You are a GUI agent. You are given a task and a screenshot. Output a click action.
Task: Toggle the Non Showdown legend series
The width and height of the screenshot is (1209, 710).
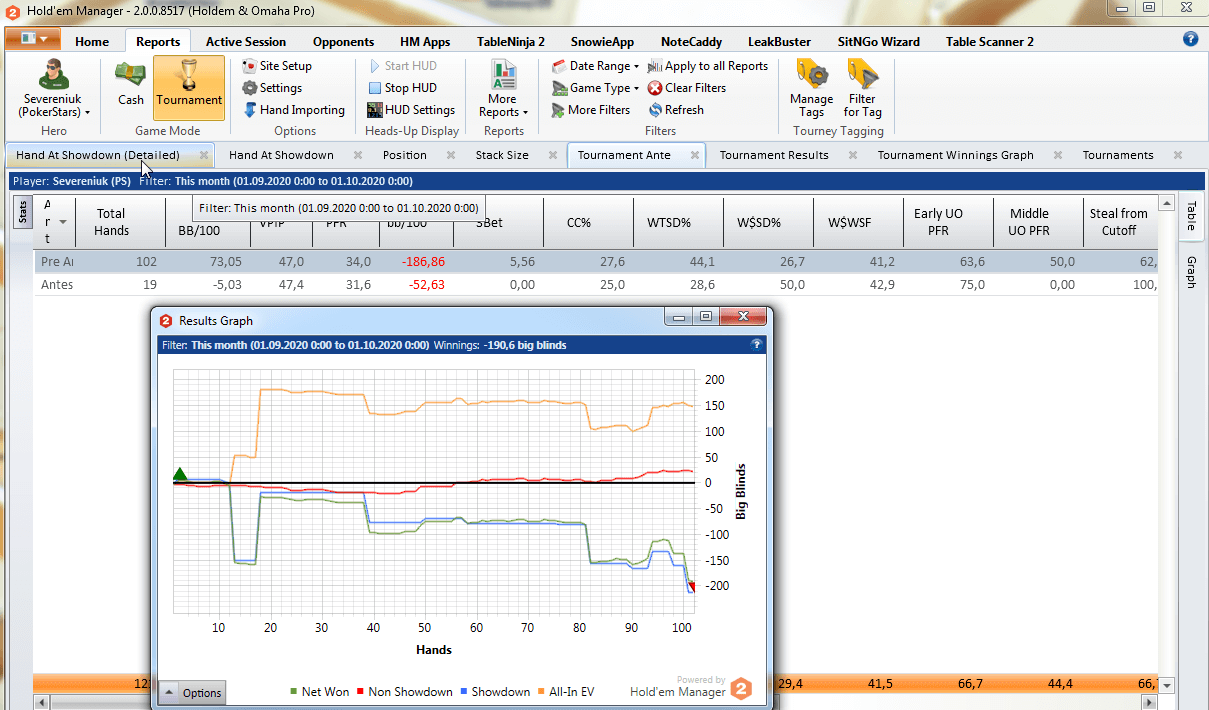point(404,691)
